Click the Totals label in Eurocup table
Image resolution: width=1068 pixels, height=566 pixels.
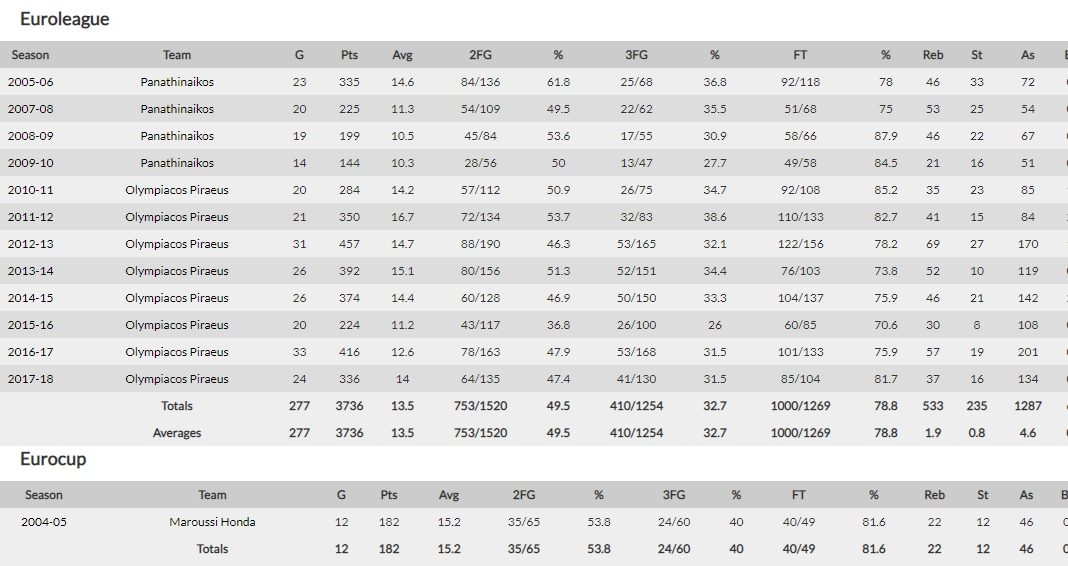(212, 549)
